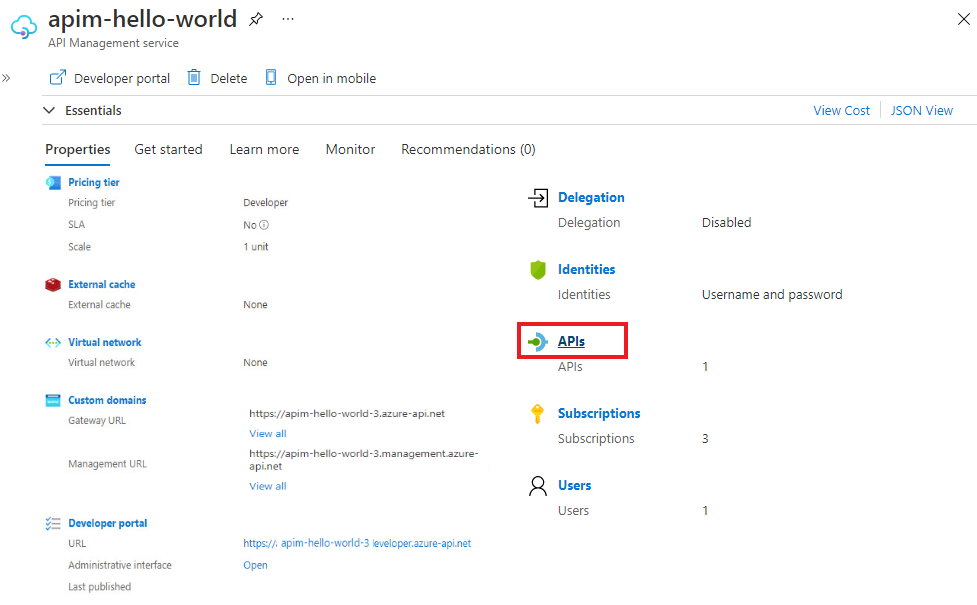Open the APIs link
Image resolution: width=977 pixels, height=605 pixels.
coord(571,342)
